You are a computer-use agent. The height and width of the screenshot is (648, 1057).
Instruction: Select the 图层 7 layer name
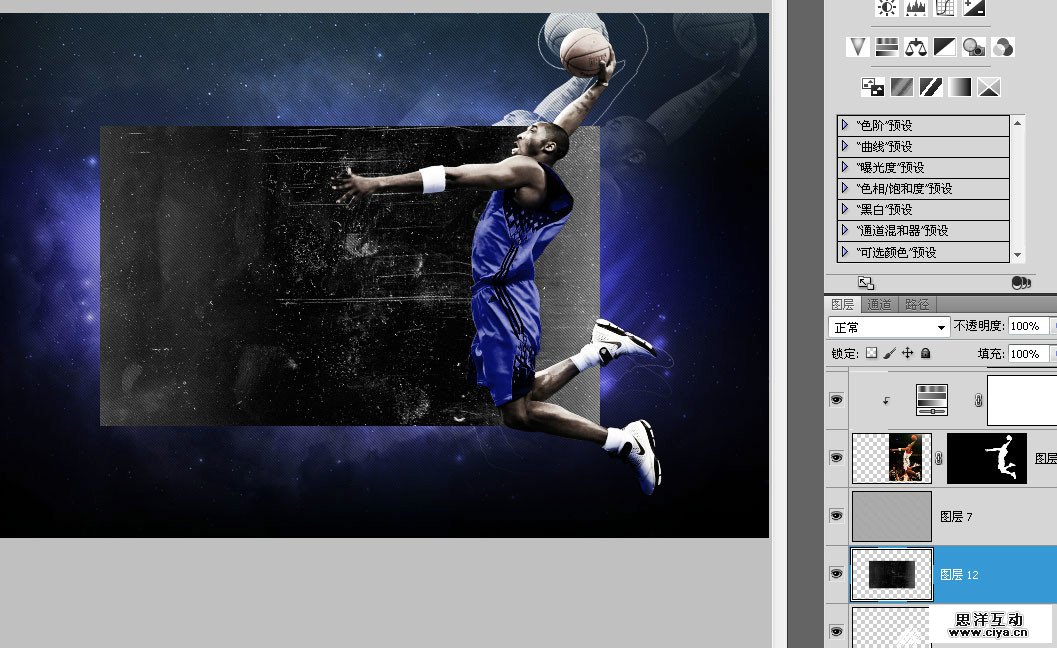tap(956, 517)
